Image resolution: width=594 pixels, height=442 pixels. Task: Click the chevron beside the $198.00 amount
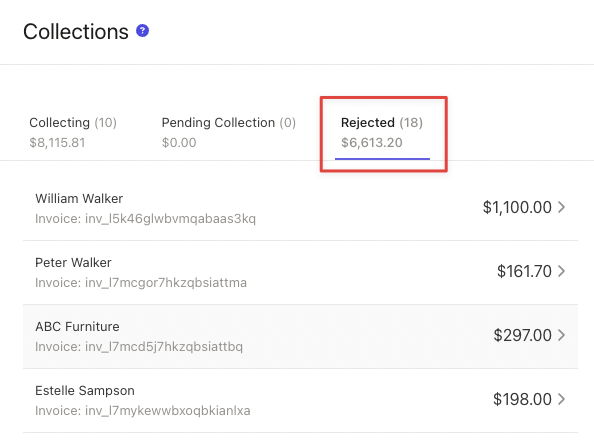(x=561, y=399)
